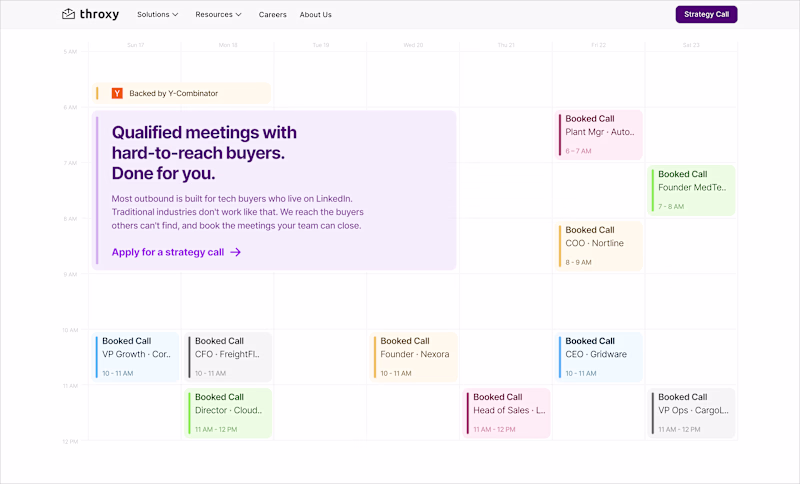Click the 10 AM time label
The image size is (800, 484).
pos(70,330)
